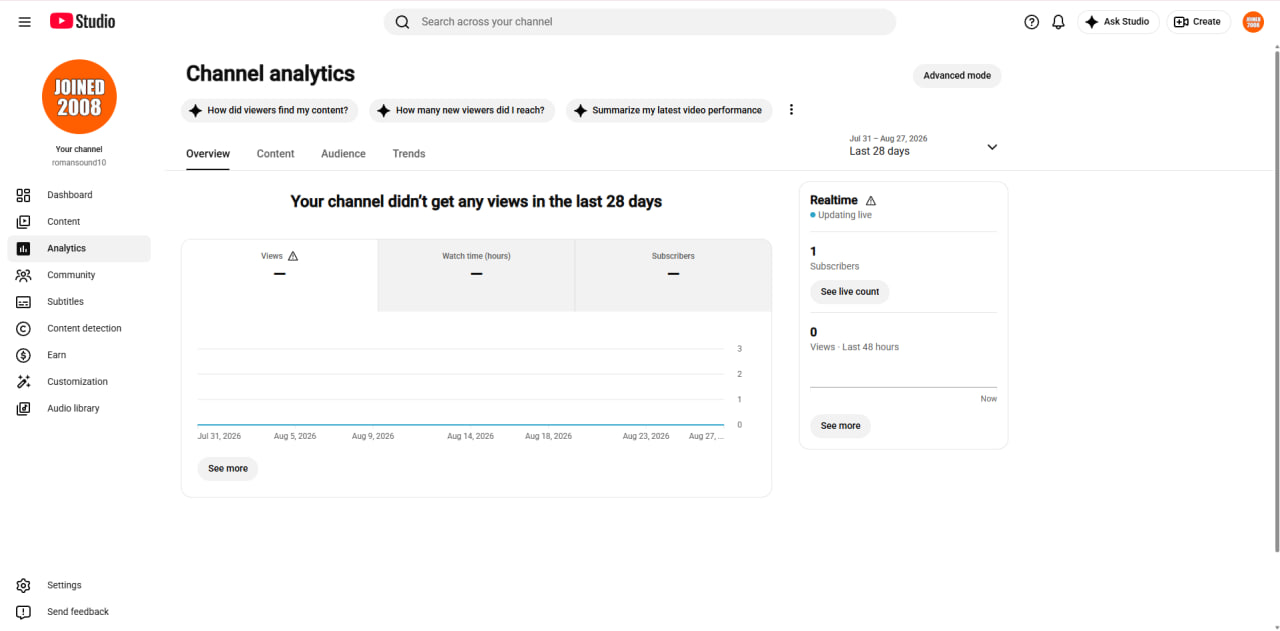Click Send feedback in the sidebar
This screenshot has width=1280, height=631.
pyautogui.click(x=79, y=612)
